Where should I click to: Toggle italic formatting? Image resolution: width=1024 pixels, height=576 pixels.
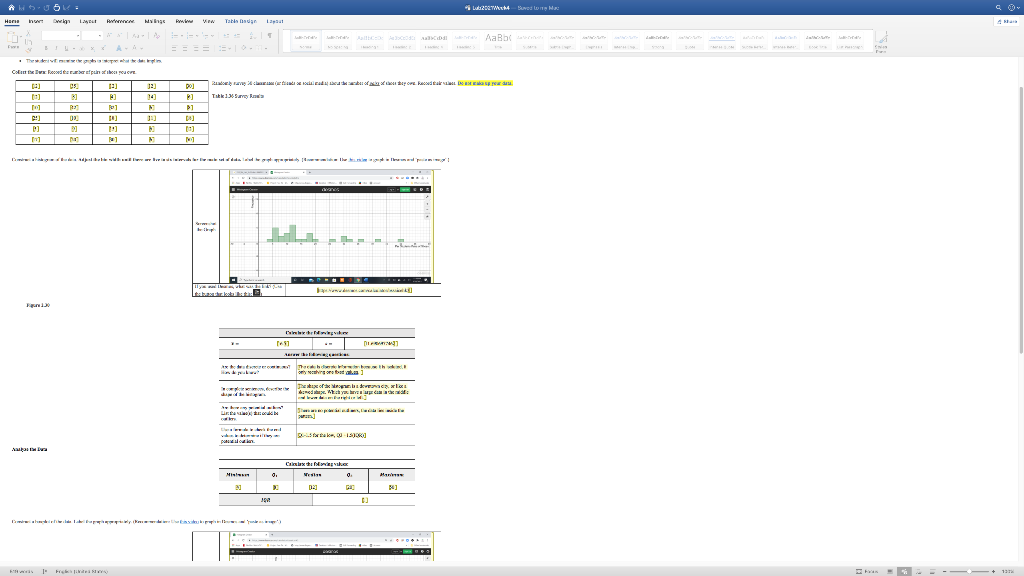56,48
